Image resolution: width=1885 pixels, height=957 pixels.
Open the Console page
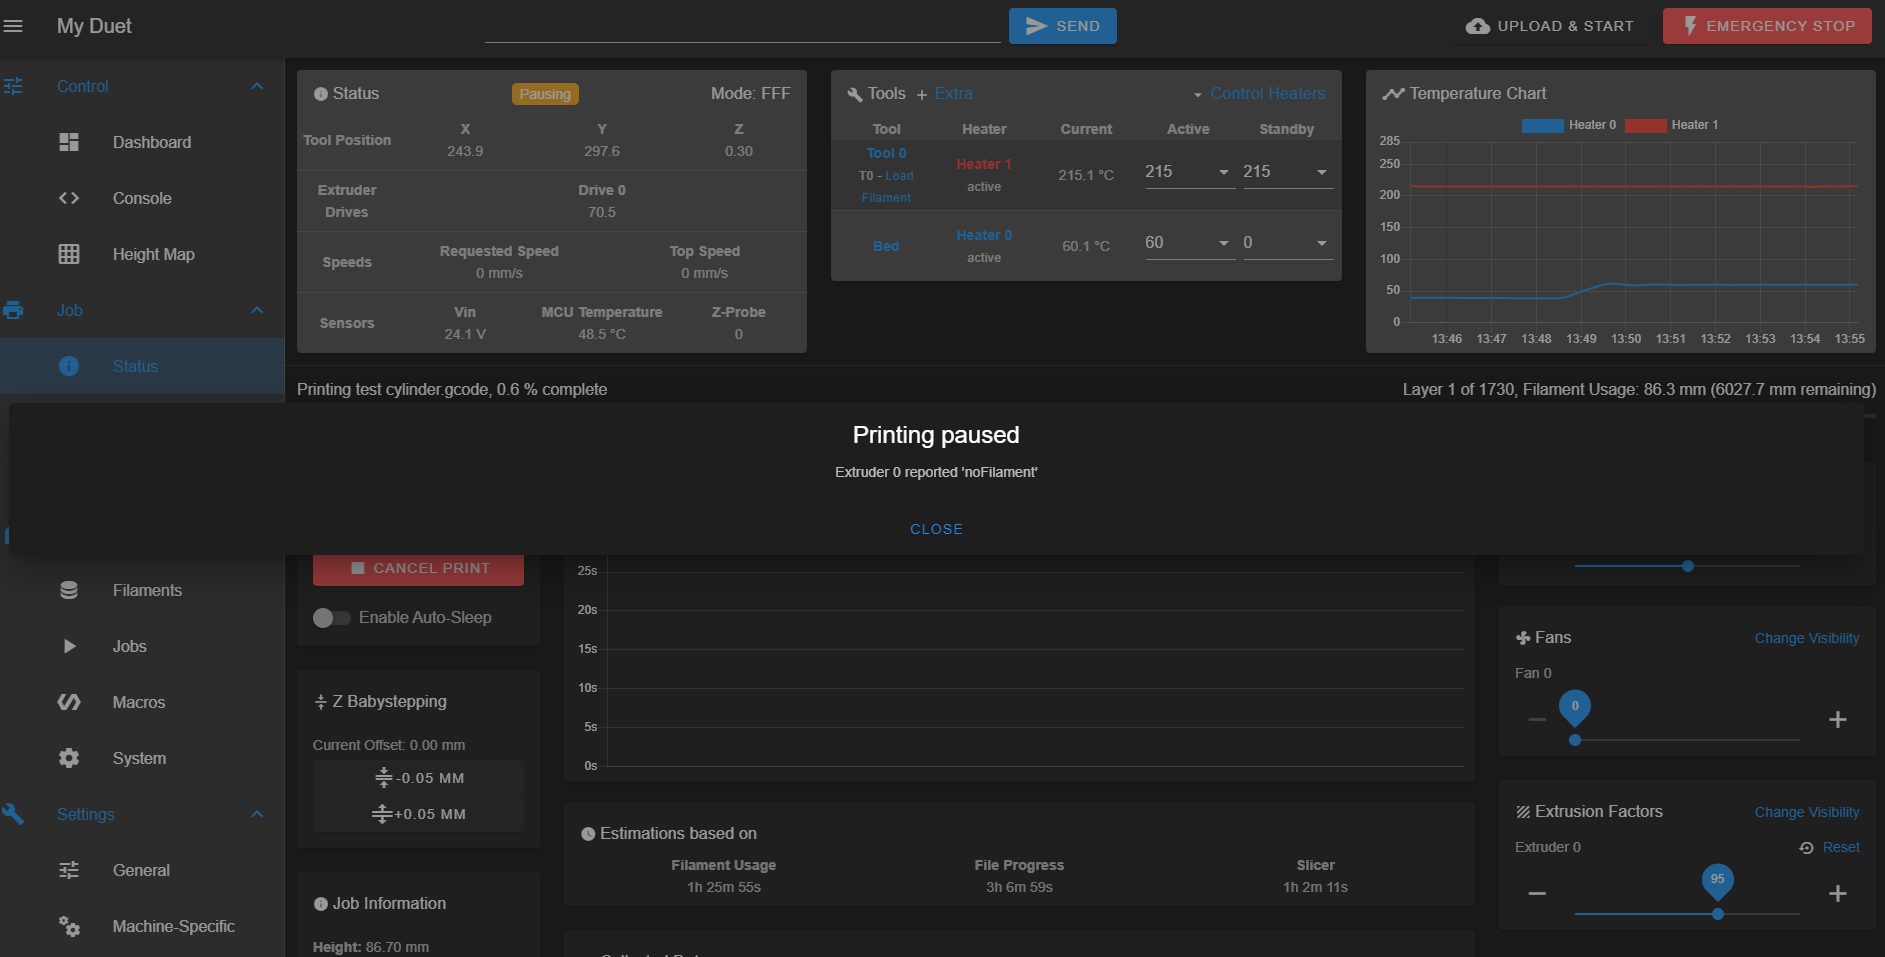142,198
